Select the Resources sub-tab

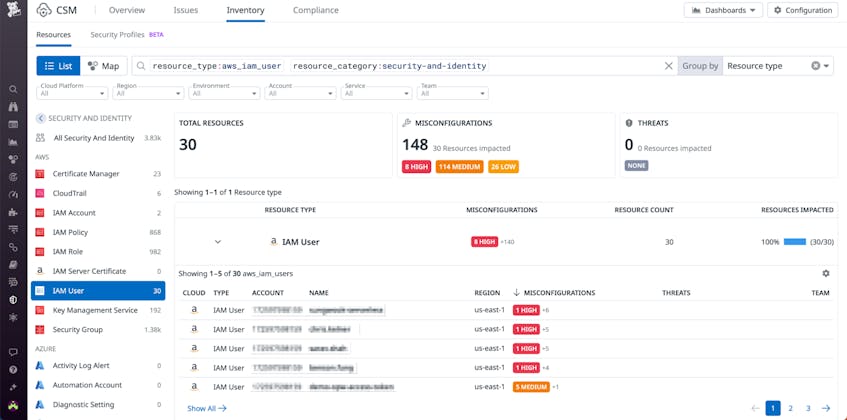(x=53, y=35)
